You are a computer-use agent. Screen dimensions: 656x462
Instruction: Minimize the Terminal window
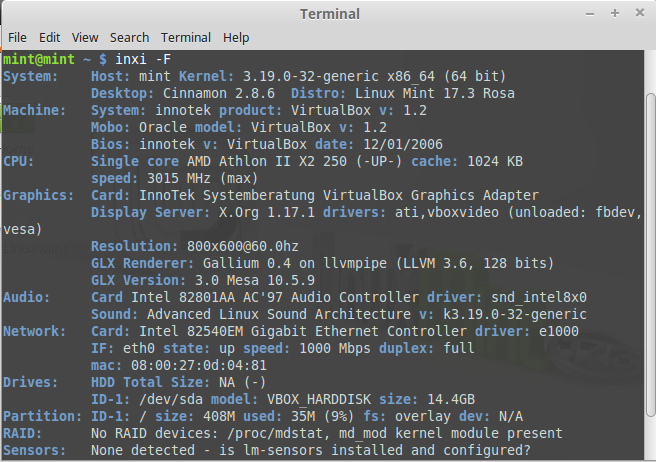[x=591, y=14]
